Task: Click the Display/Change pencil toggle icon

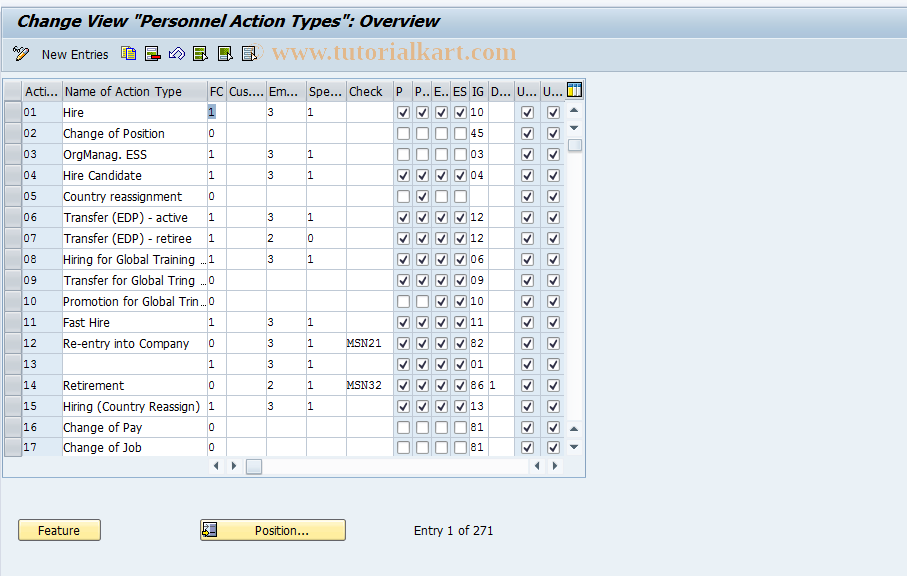Action: point(21,54)
